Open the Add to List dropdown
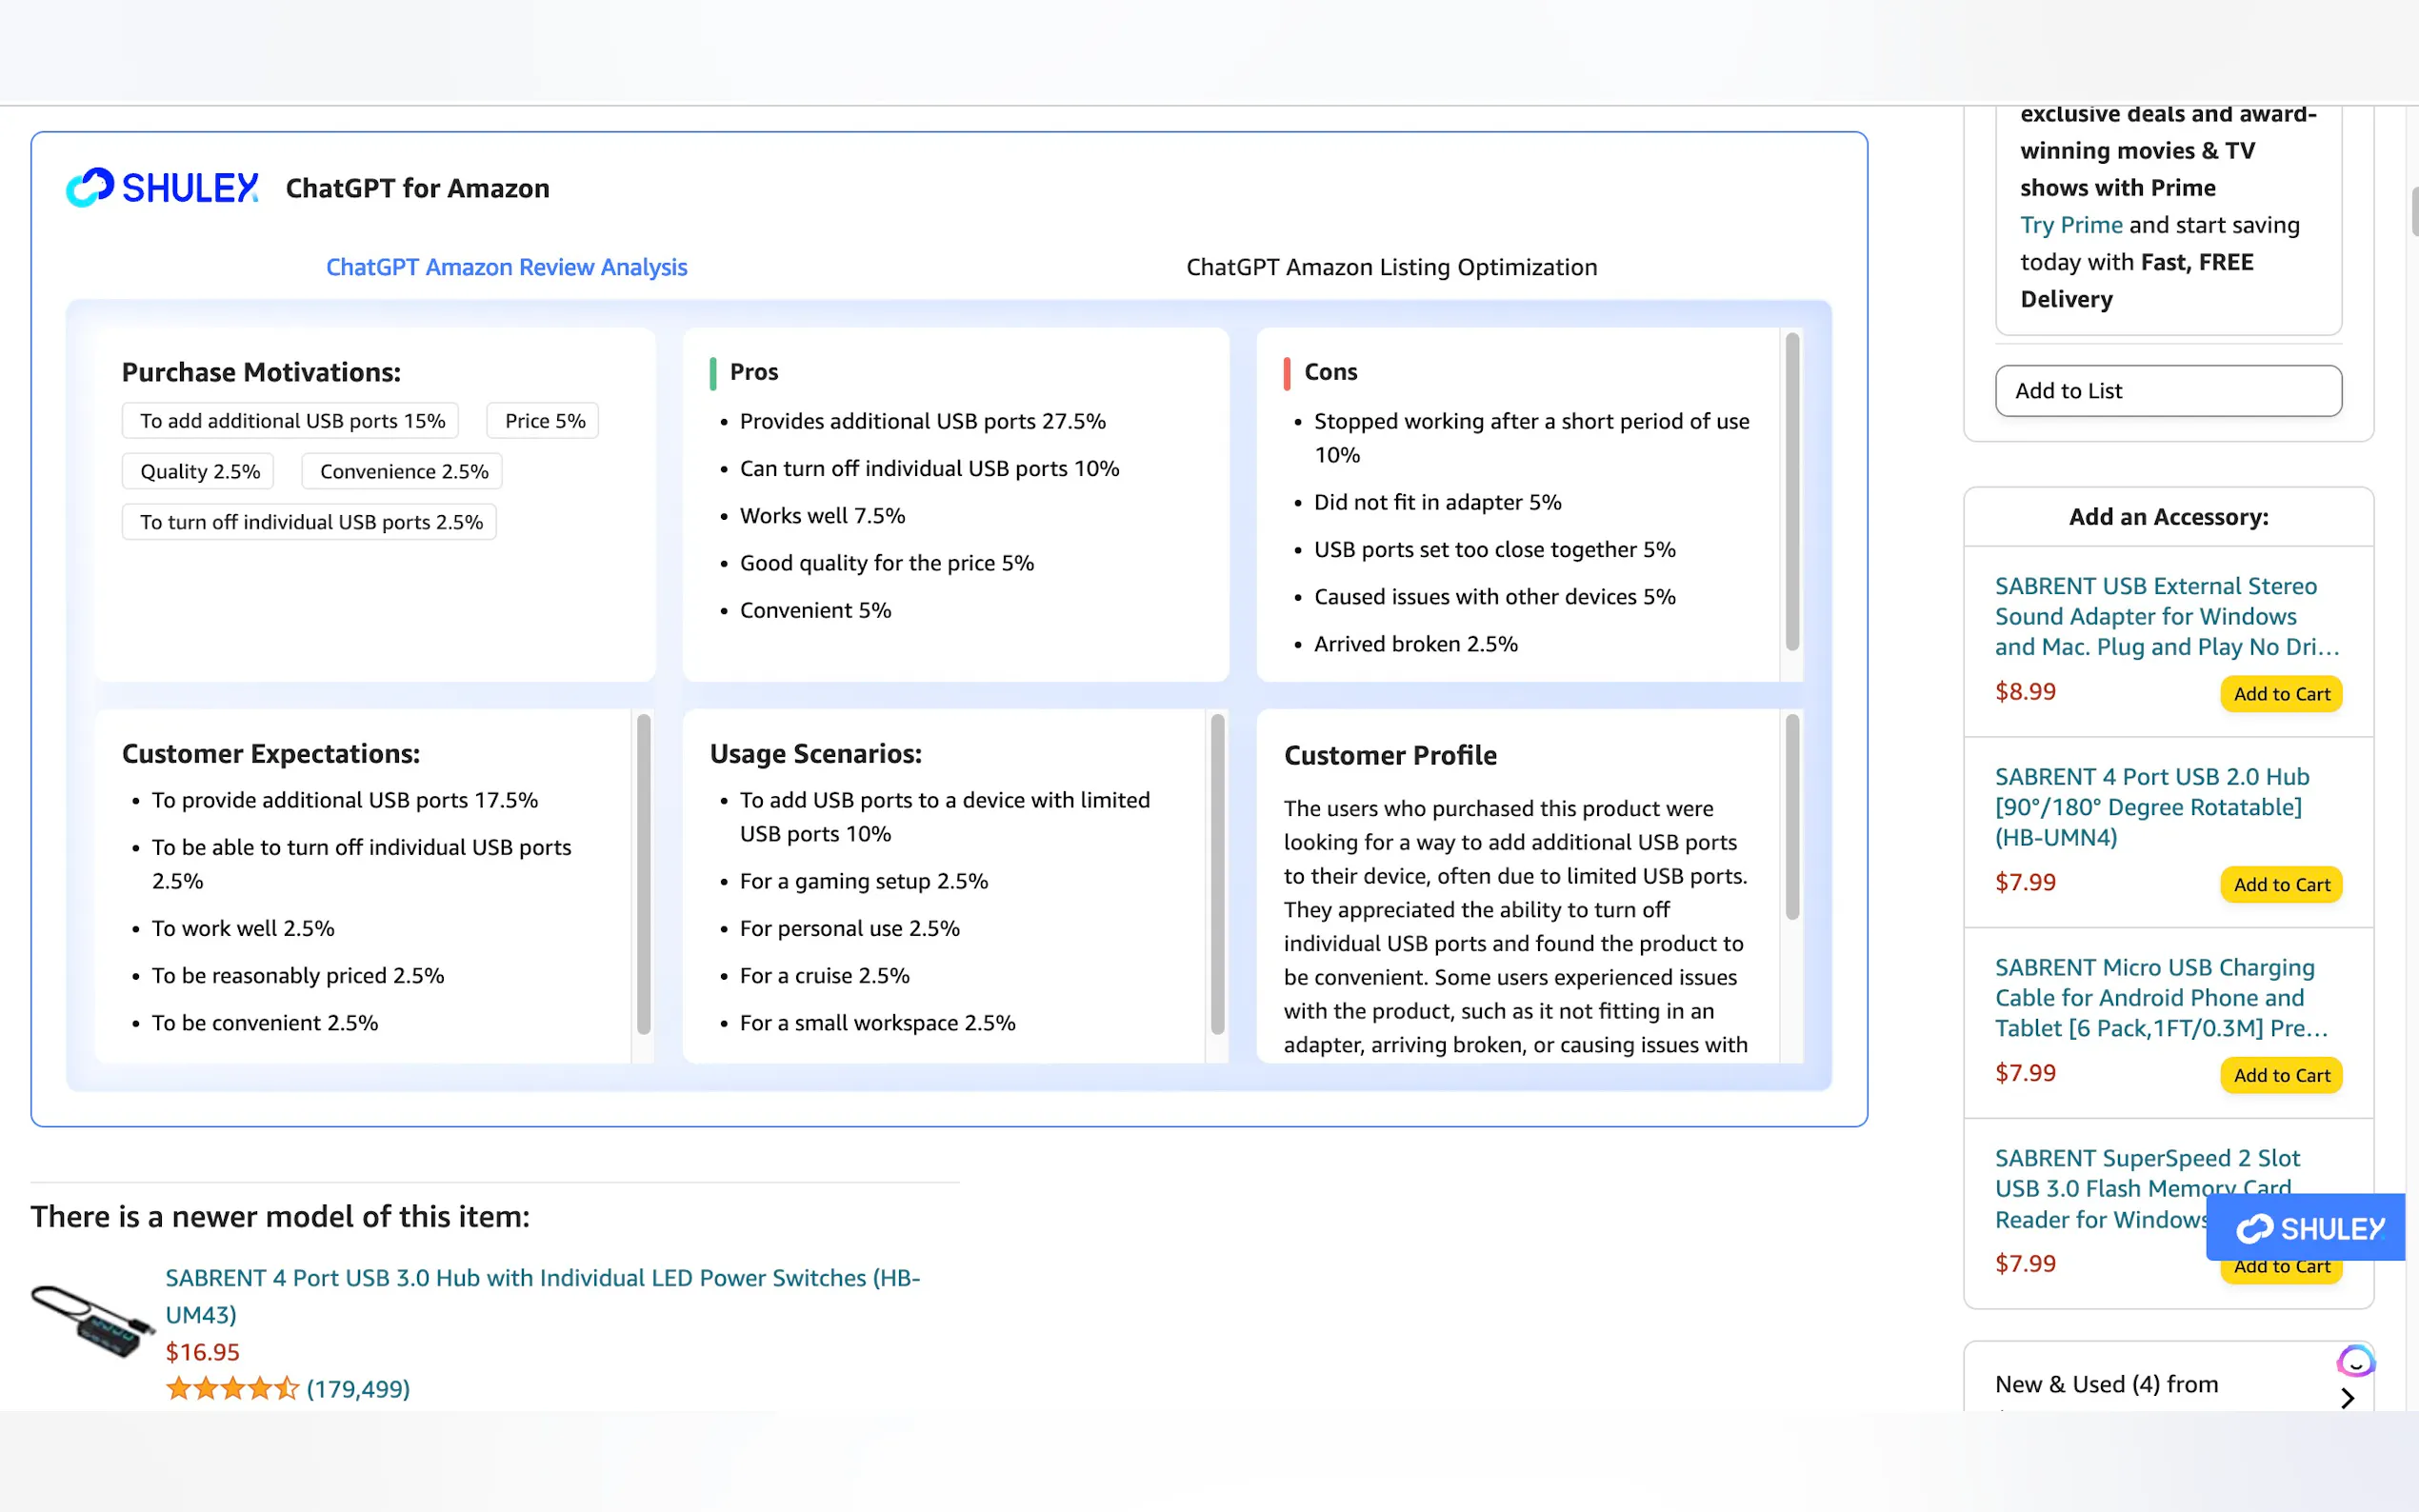This screenshot has height=1512, width=2419. click(2168, 391)
